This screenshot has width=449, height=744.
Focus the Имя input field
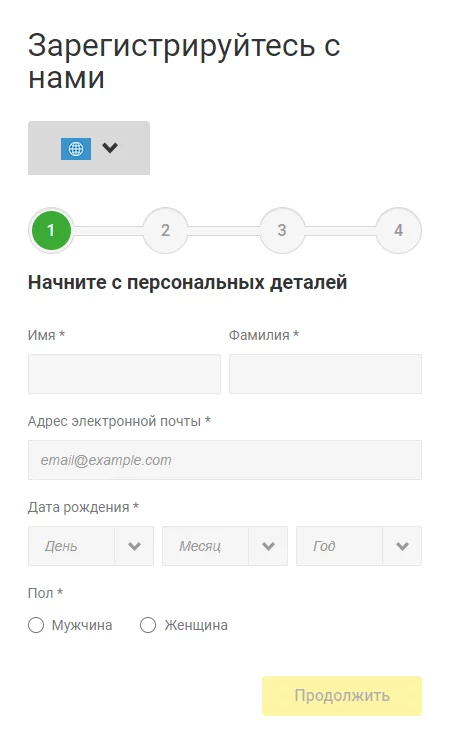[124, 374]
